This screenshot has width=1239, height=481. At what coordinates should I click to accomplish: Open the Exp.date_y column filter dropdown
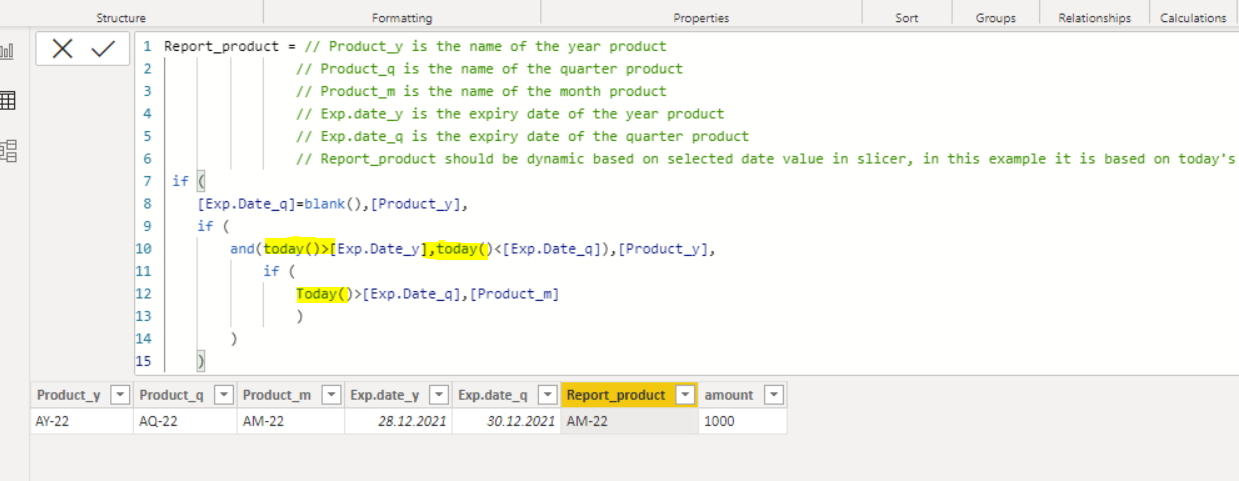coord(437,395)
